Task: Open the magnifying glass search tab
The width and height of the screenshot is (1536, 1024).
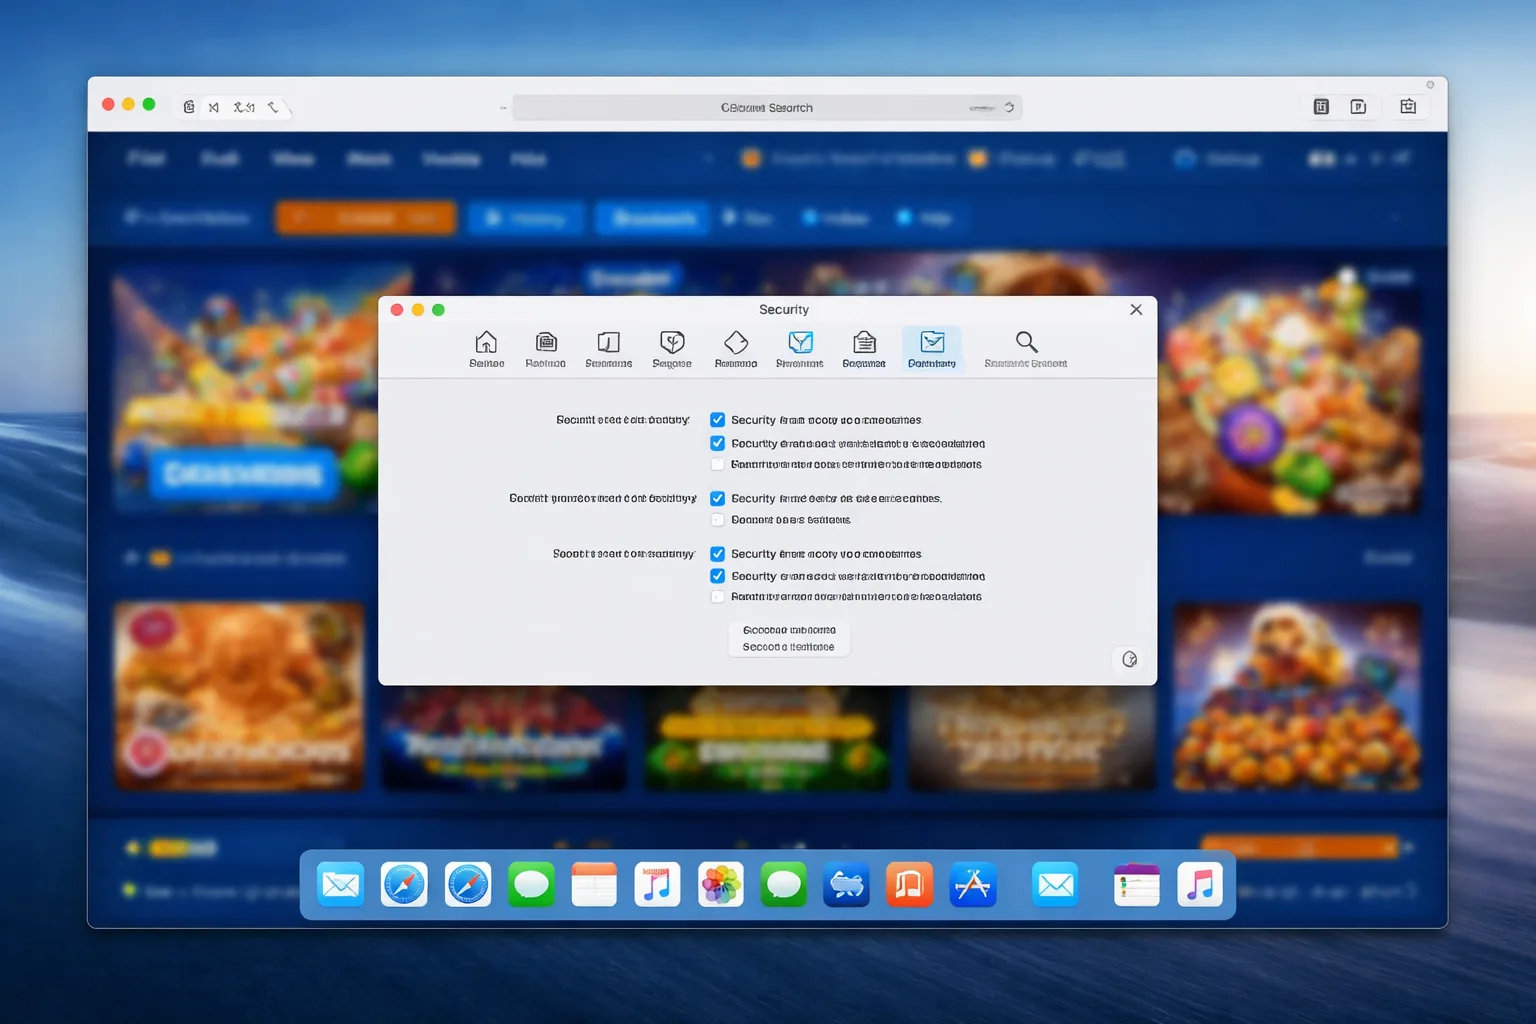Action: [x=1026, y=349]
